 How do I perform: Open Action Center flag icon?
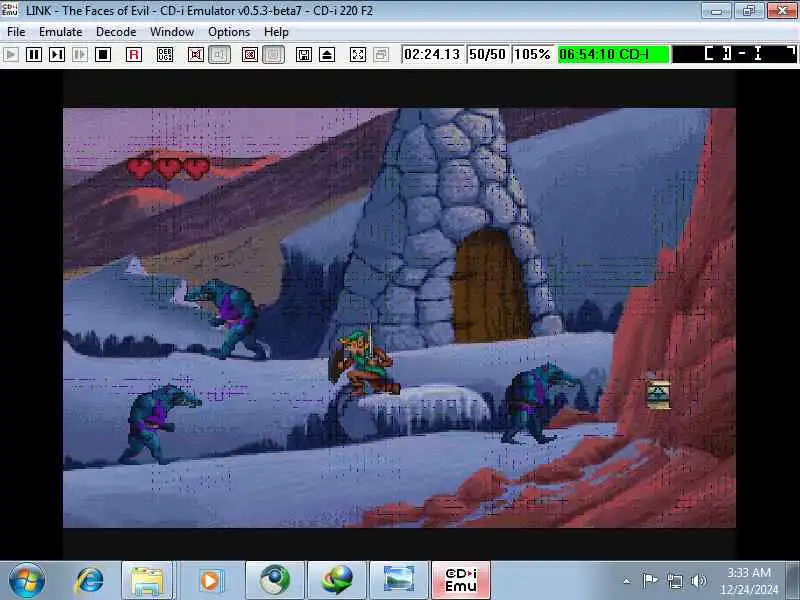(x=649, y=581)
